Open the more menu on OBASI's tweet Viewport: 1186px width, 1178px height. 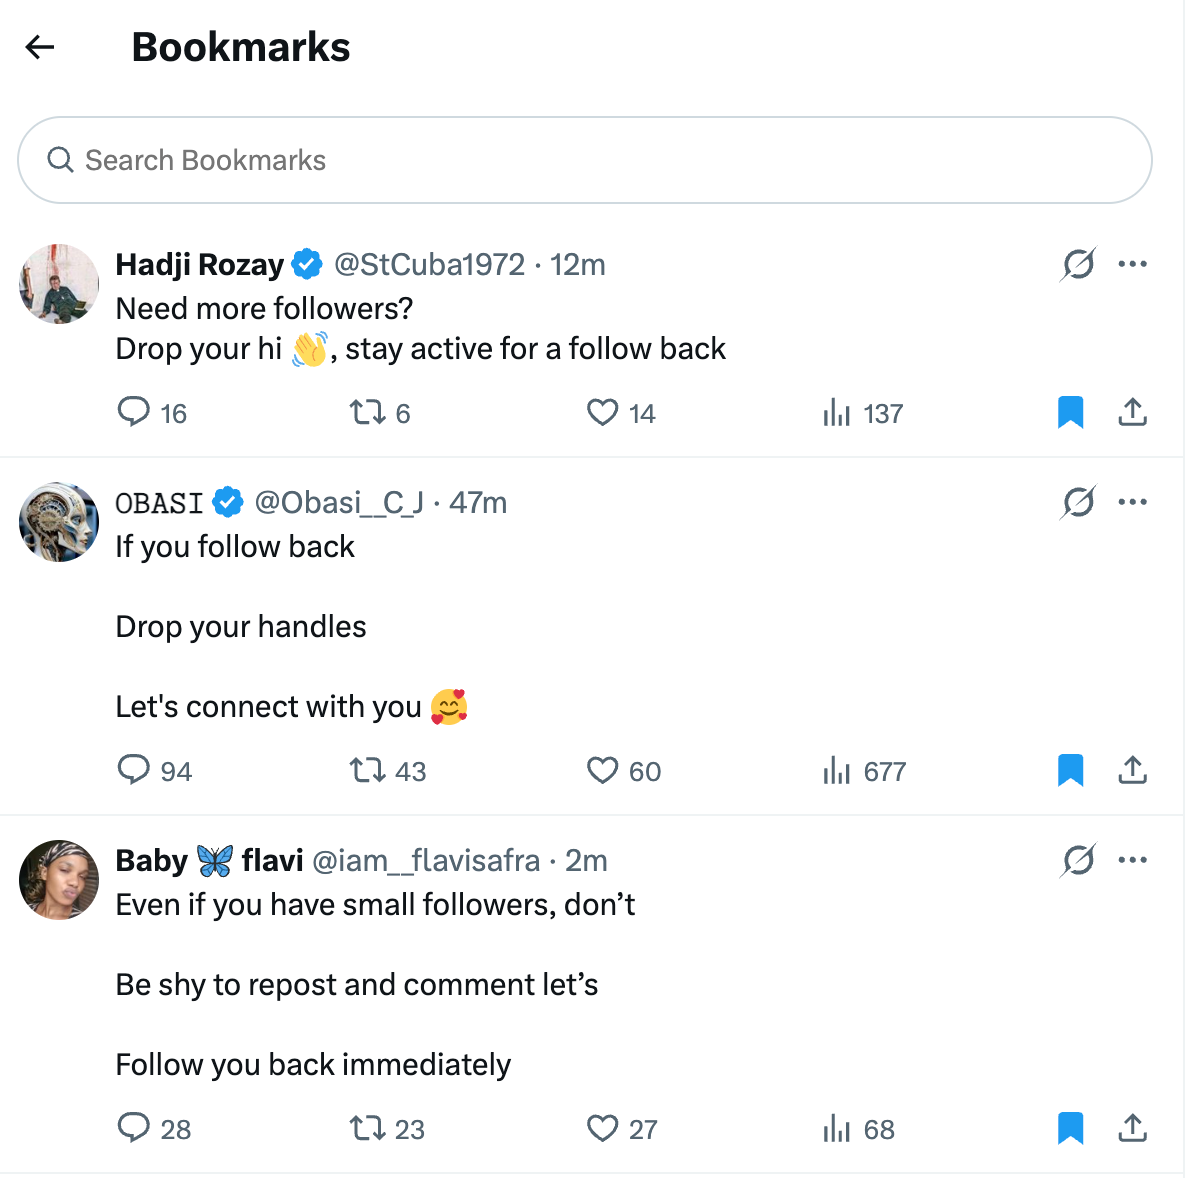click(1133, 502)
